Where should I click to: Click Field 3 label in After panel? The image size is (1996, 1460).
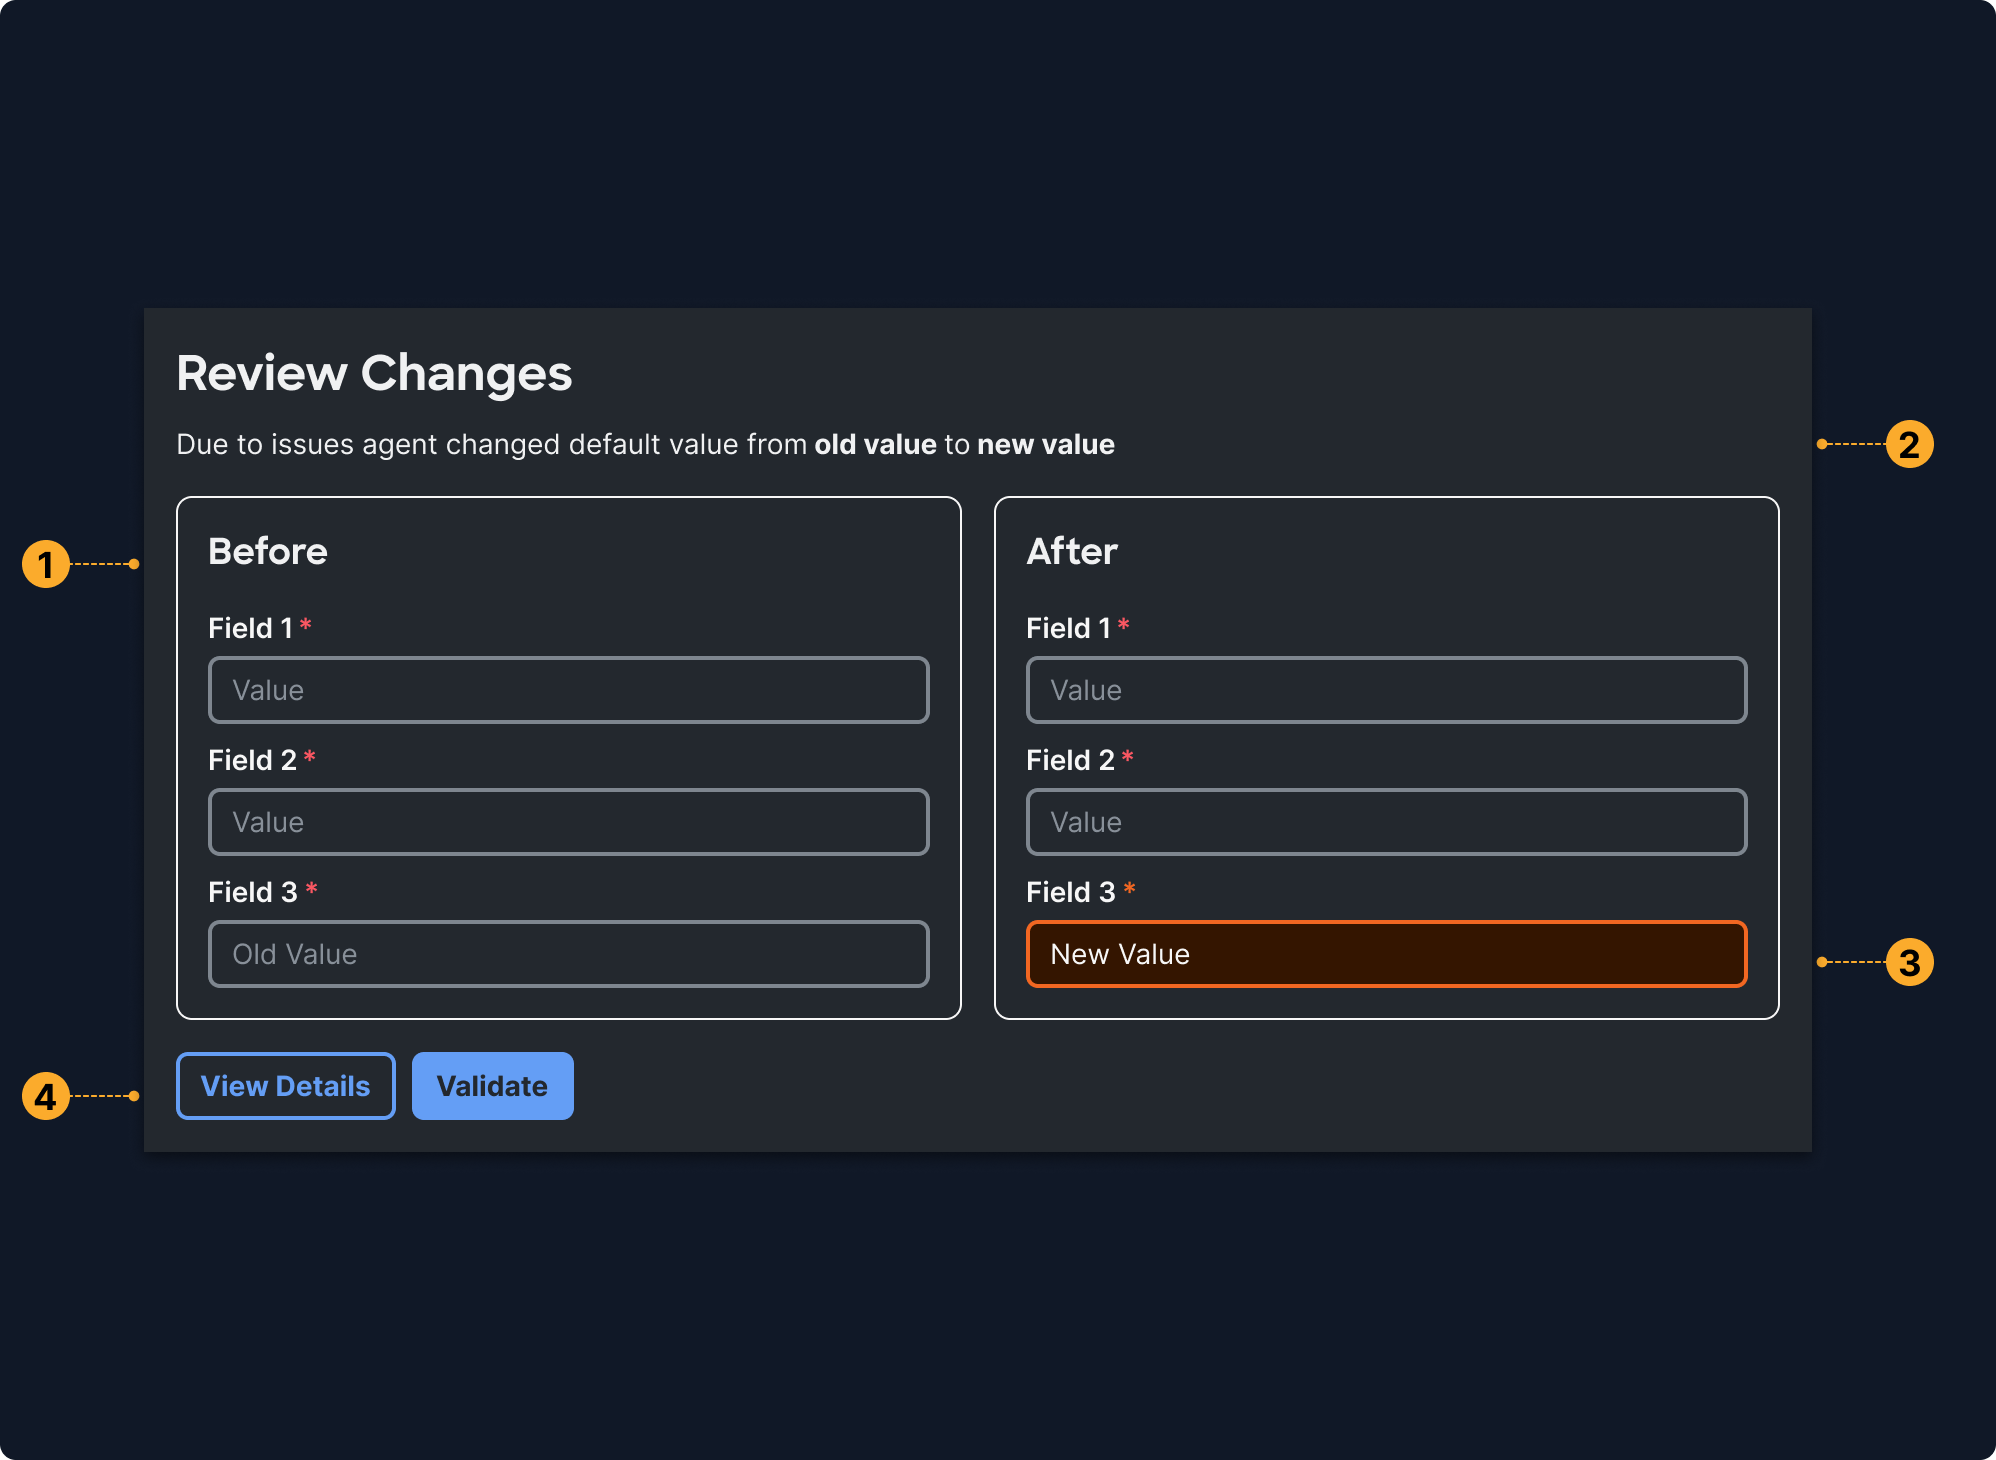1070,892
